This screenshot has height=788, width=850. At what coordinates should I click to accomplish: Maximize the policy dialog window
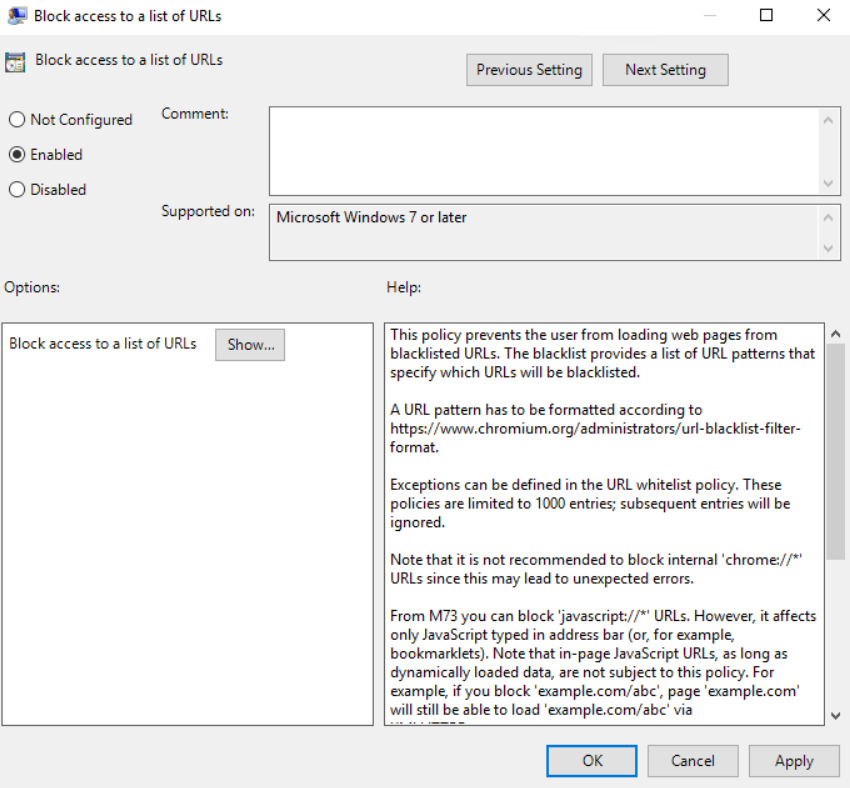pyautogui.click(x=766, y=15)
